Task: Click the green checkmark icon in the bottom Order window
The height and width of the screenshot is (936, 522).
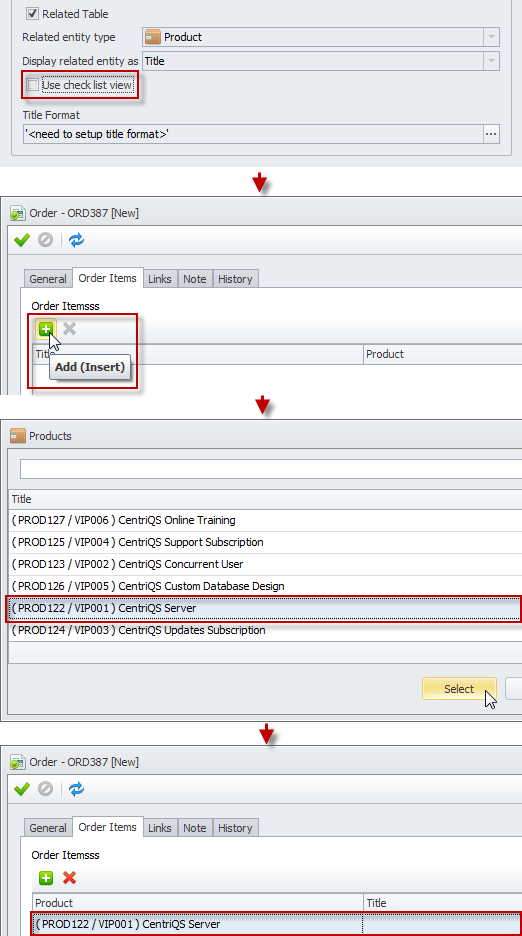Action: (22, 789)
